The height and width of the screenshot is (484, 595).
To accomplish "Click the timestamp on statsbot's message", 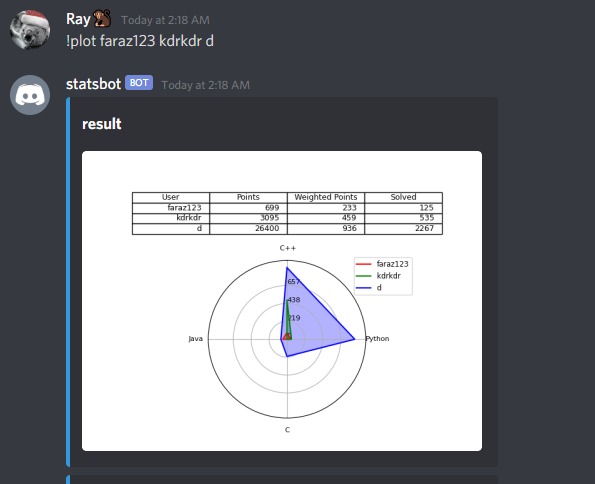I will pos(205,85).
